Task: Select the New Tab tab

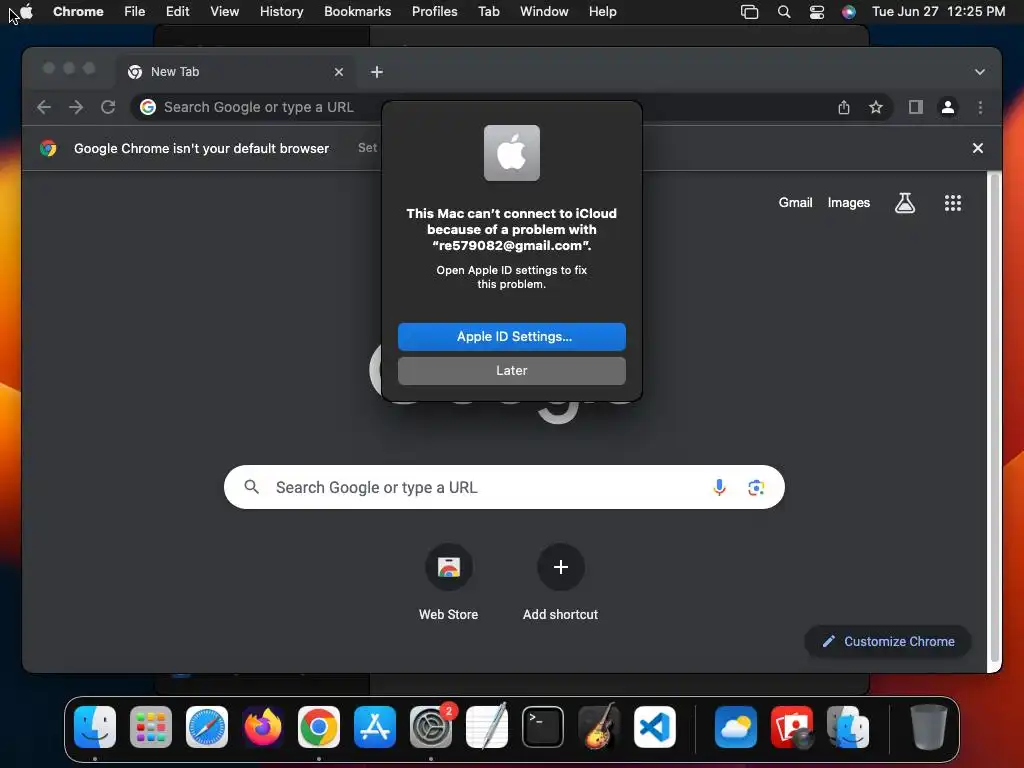Action: click(x=236, y=72)
